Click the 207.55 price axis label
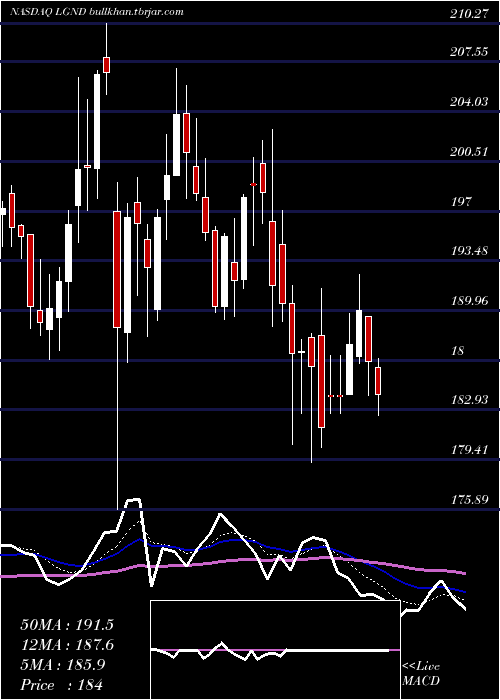 point(468,52)
